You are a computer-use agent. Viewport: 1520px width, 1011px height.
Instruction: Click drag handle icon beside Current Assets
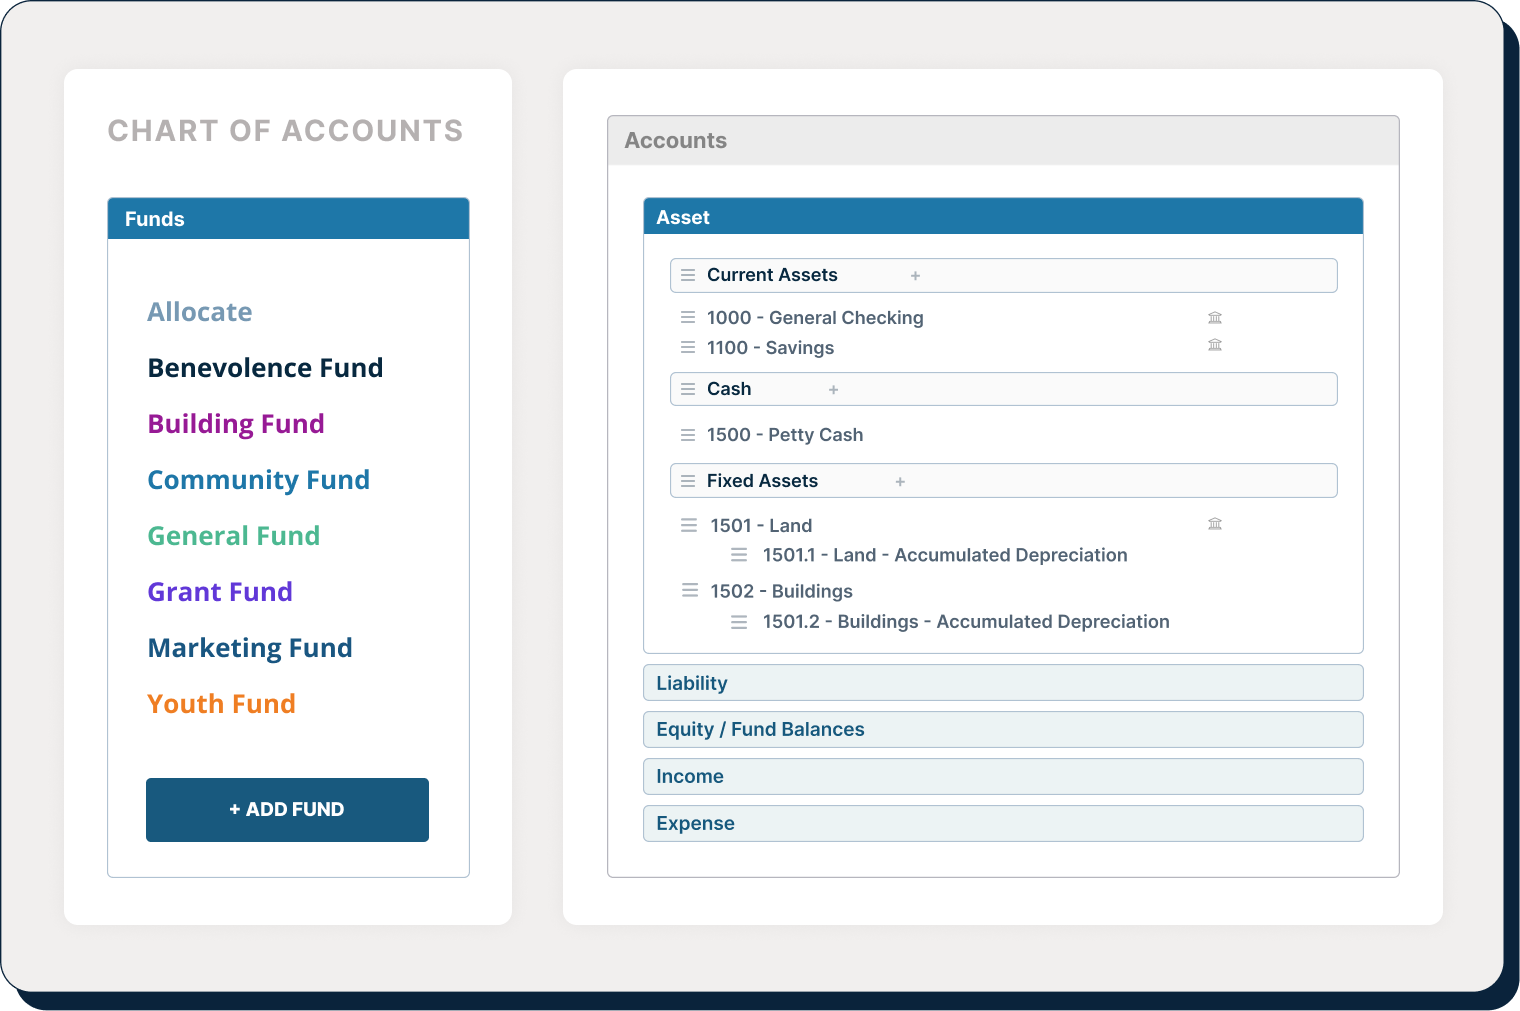[688, 275]
